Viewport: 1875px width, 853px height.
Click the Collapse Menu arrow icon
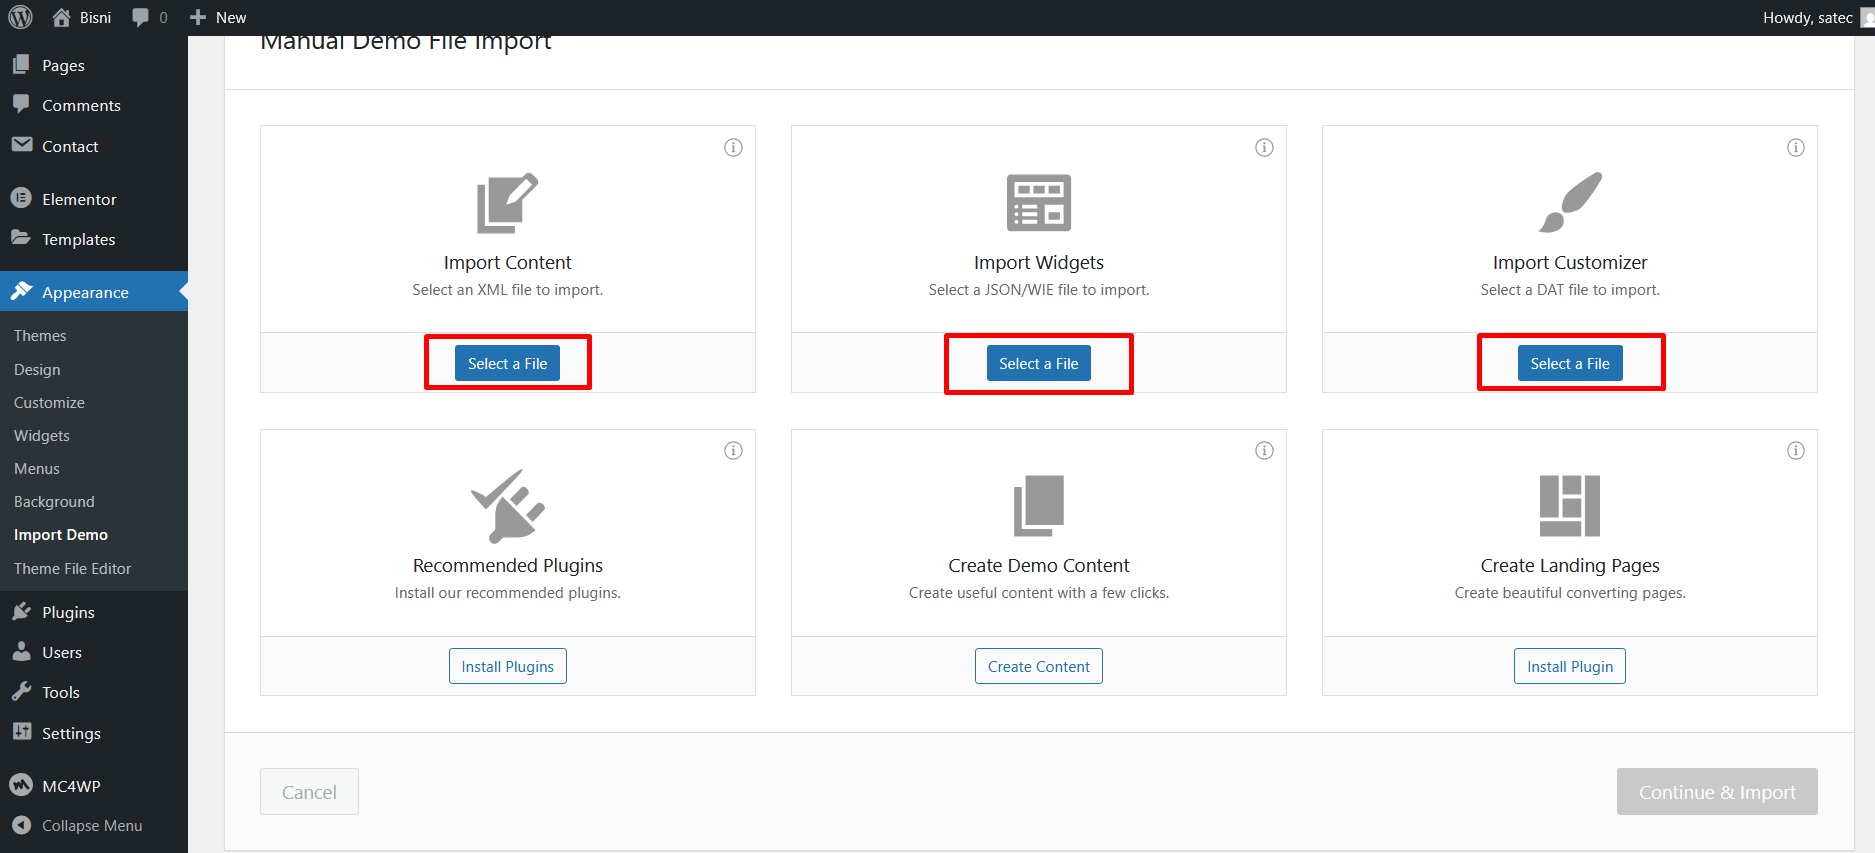tap(21, 825)
